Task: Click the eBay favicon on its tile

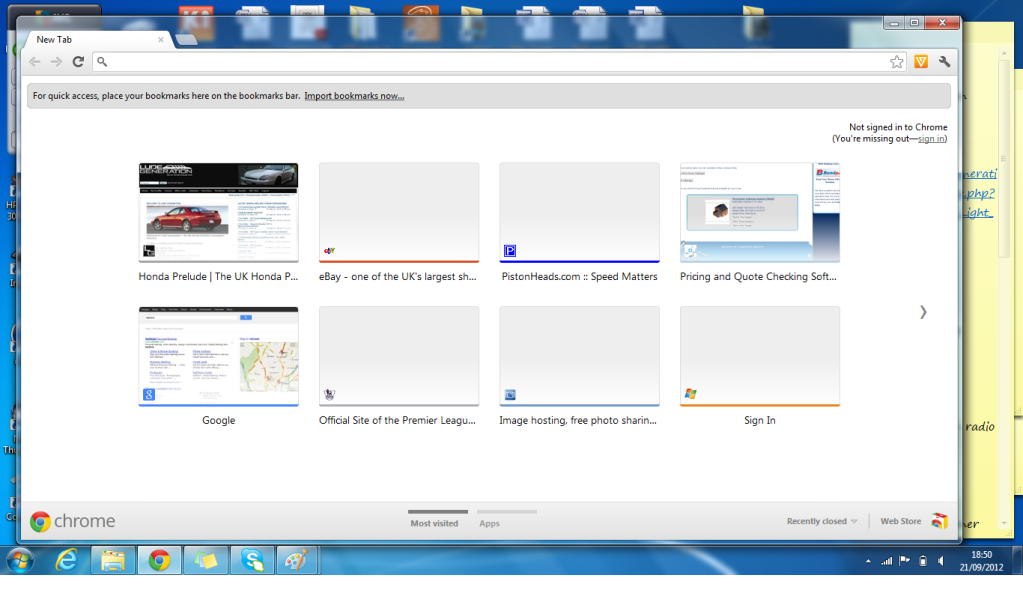Action: point(329,251)
